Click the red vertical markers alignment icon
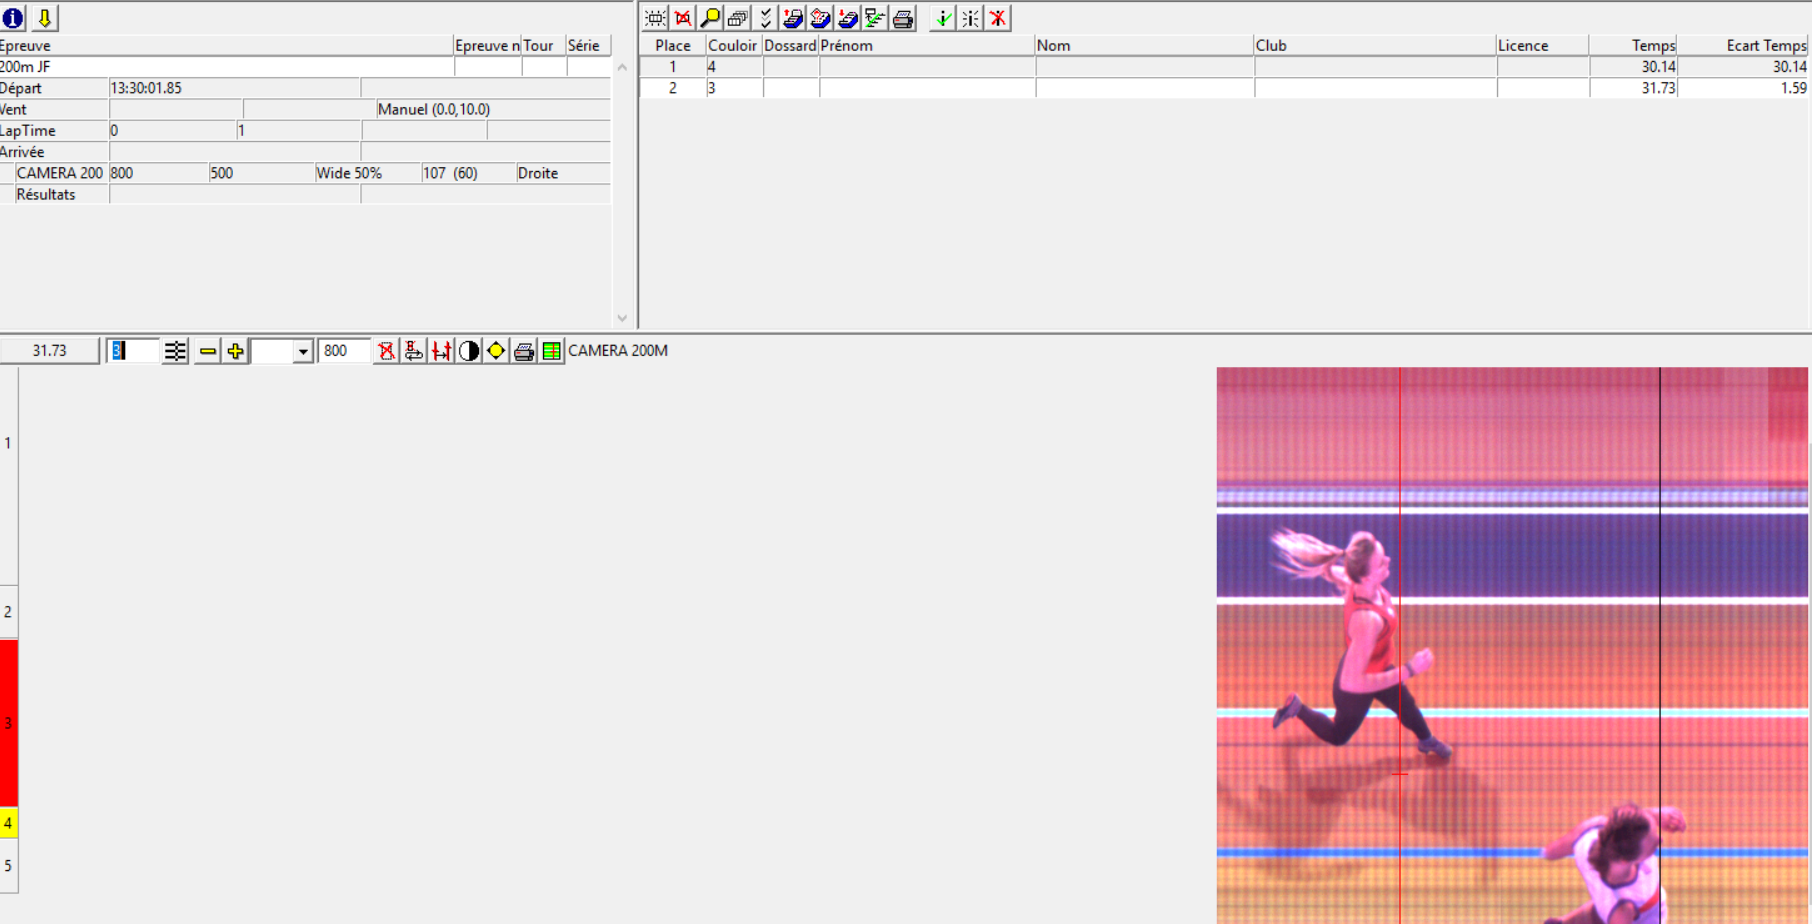 441,351
